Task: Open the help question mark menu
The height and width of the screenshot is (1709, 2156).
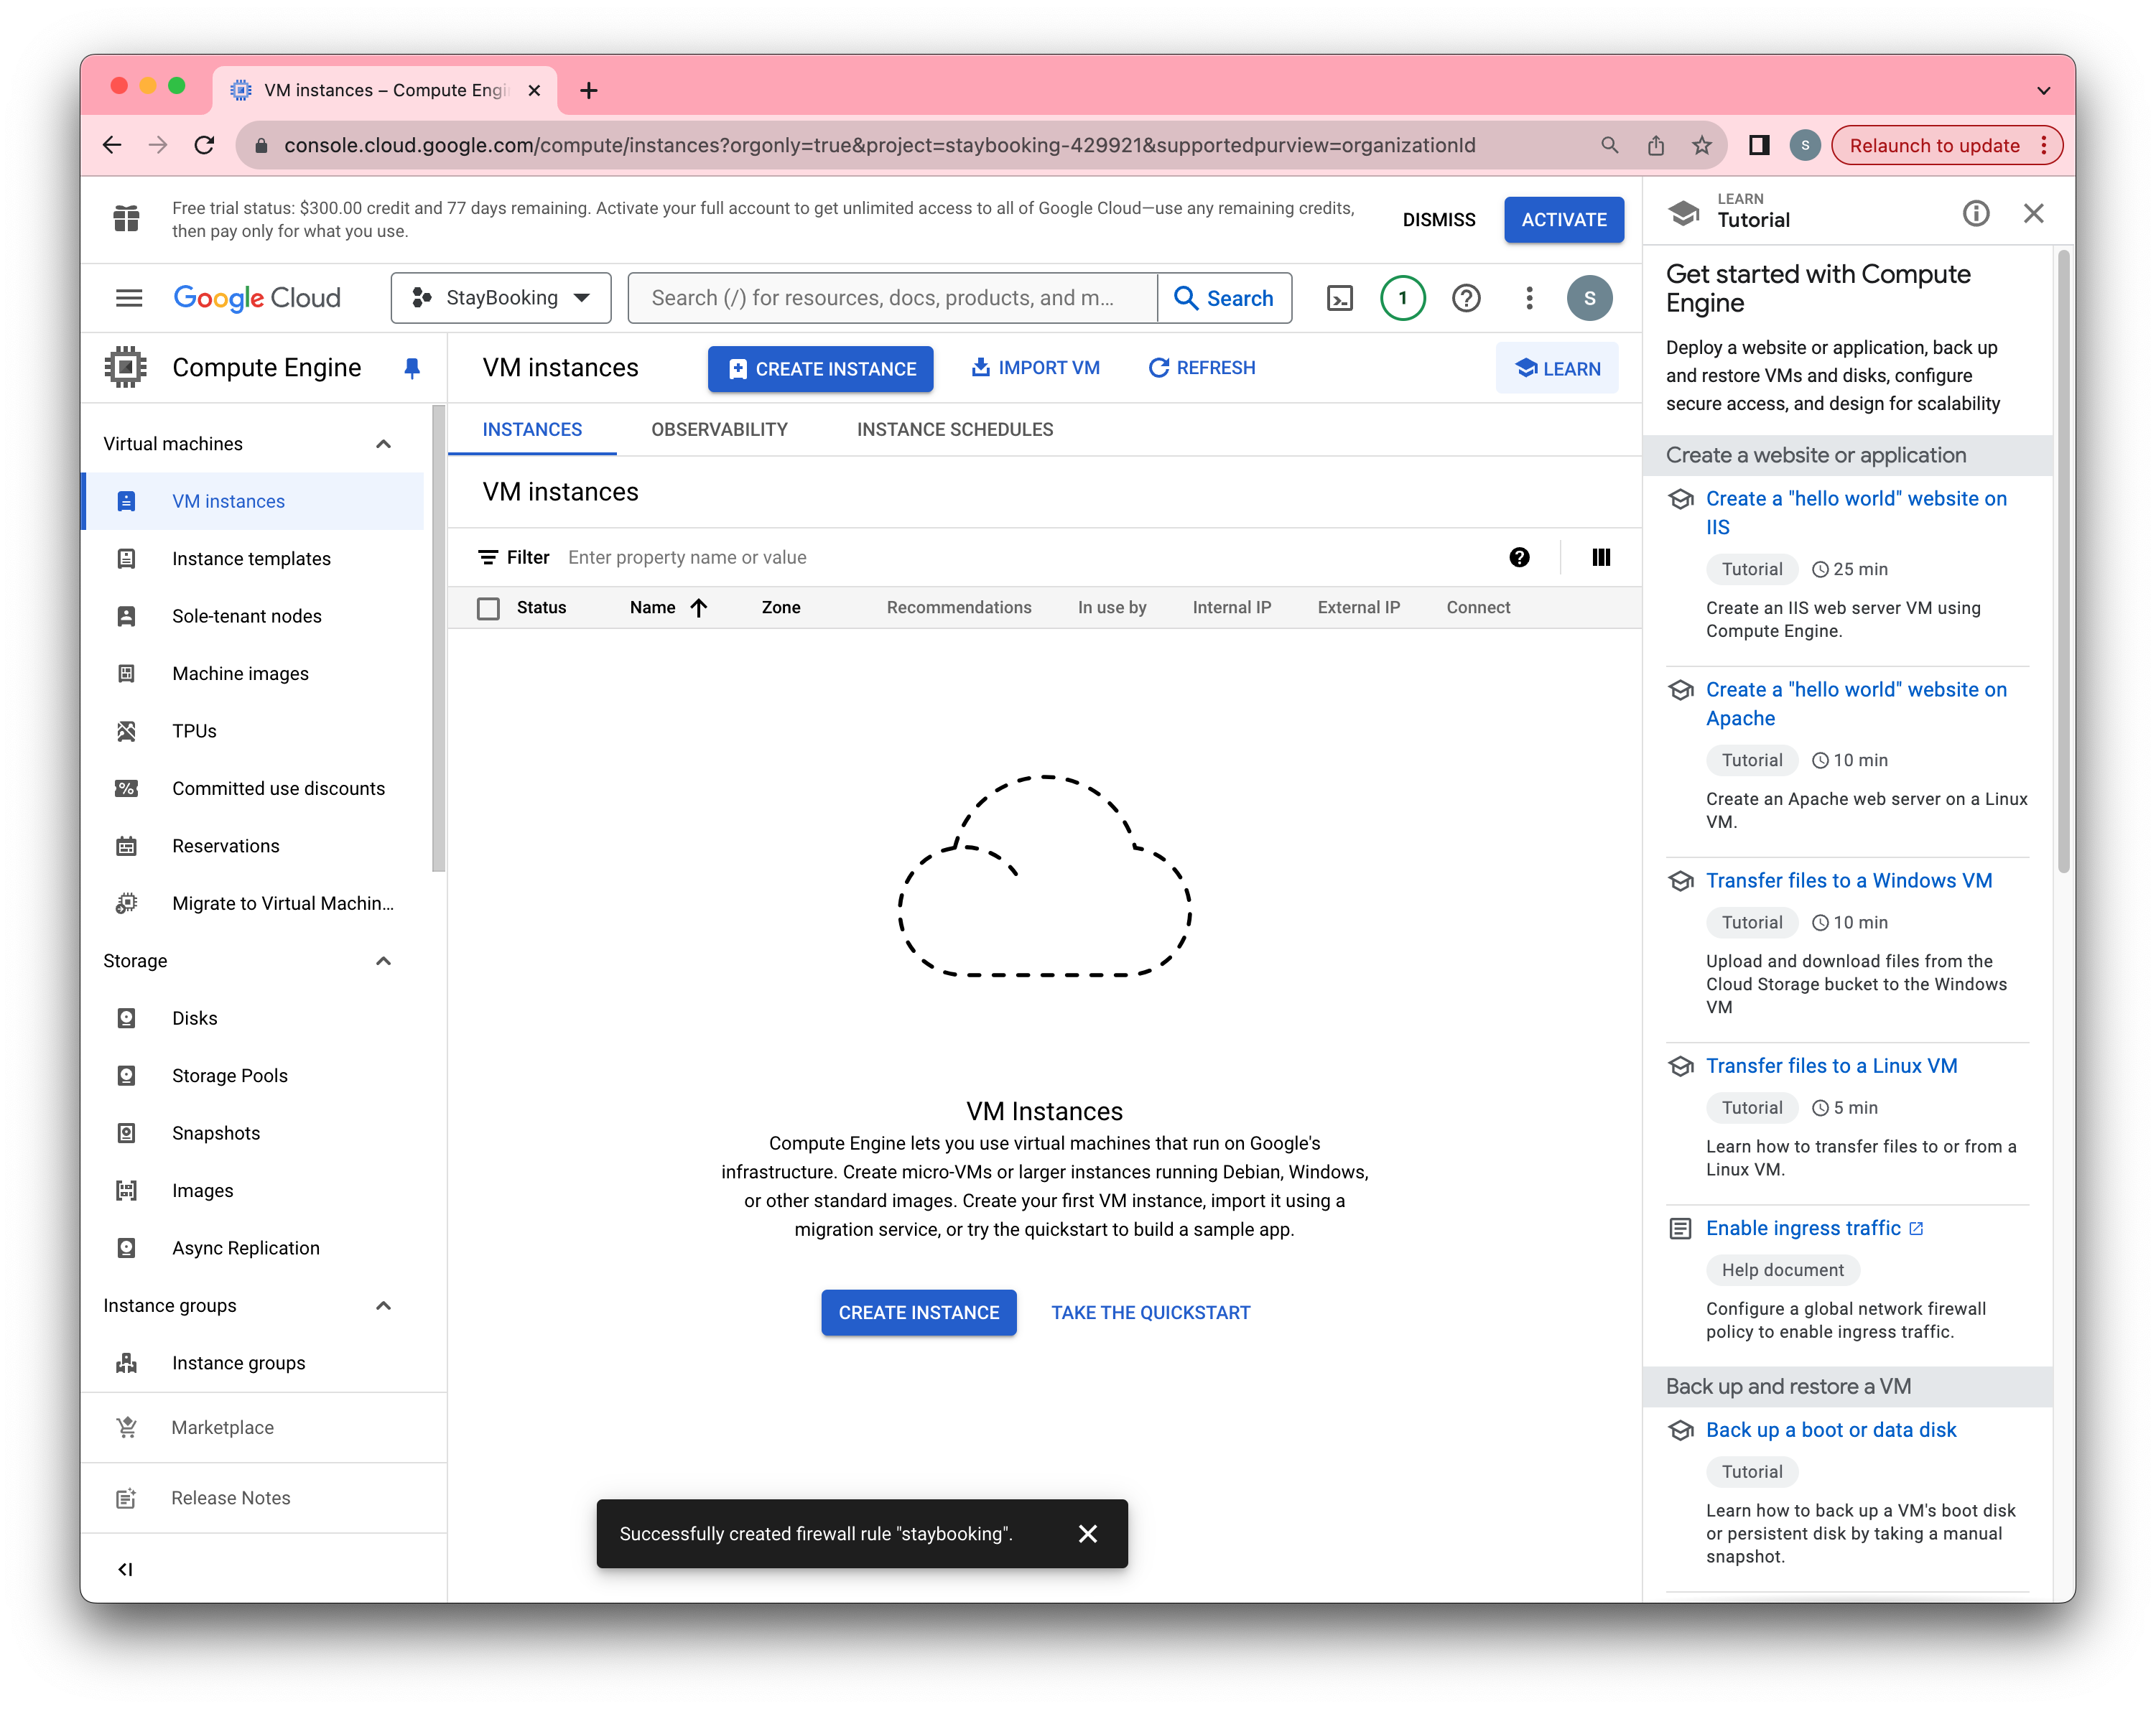Action: click(1465, 298)
